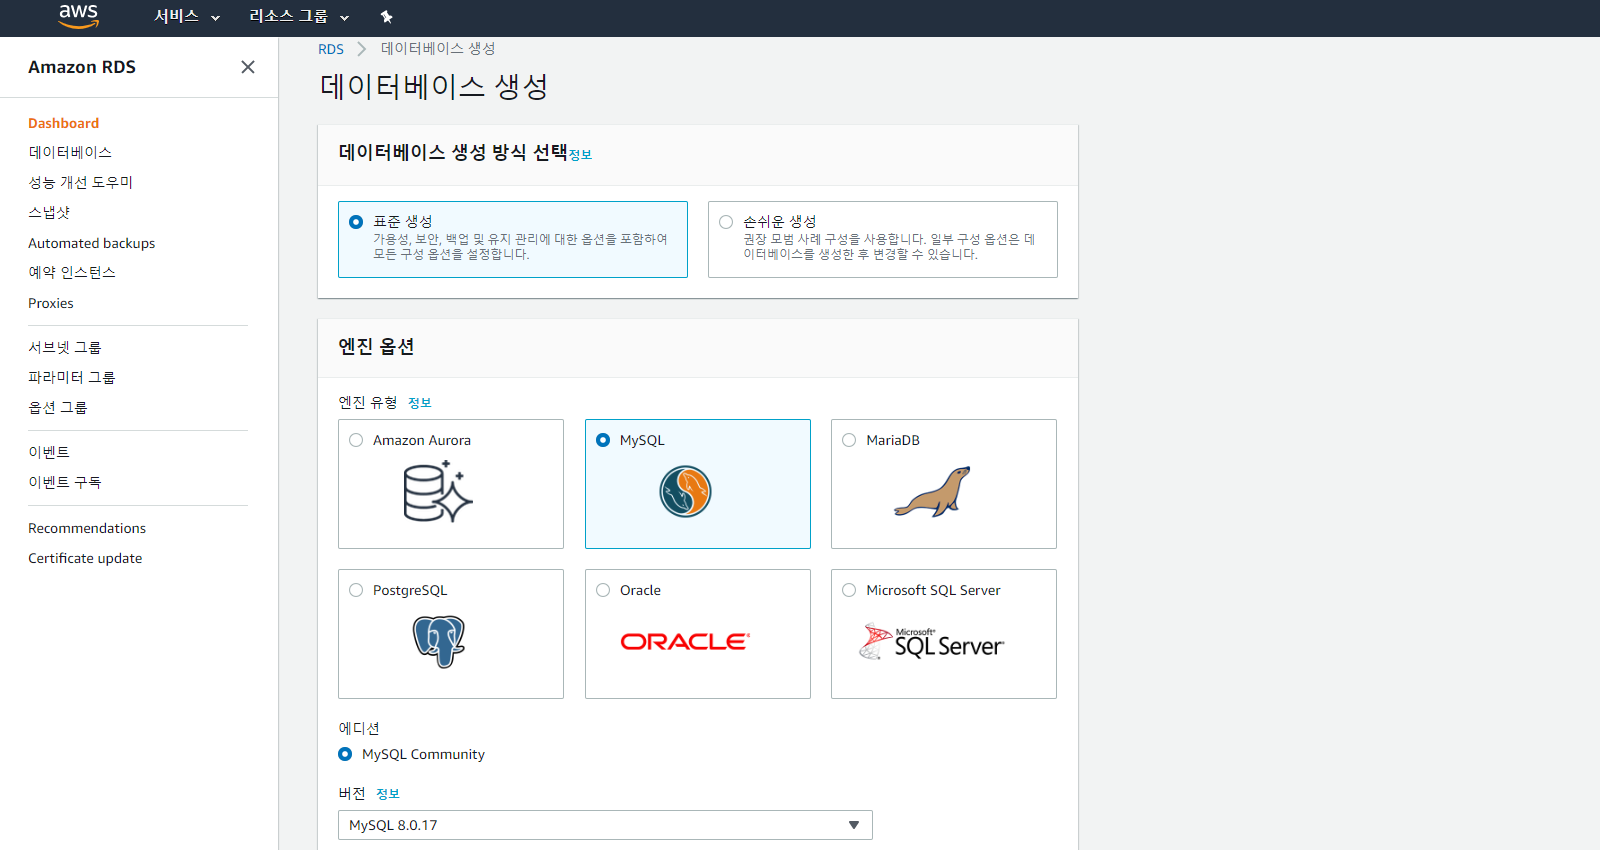
Task: Open 성능 개선 도우미 in sidebar
Action: 80,182
